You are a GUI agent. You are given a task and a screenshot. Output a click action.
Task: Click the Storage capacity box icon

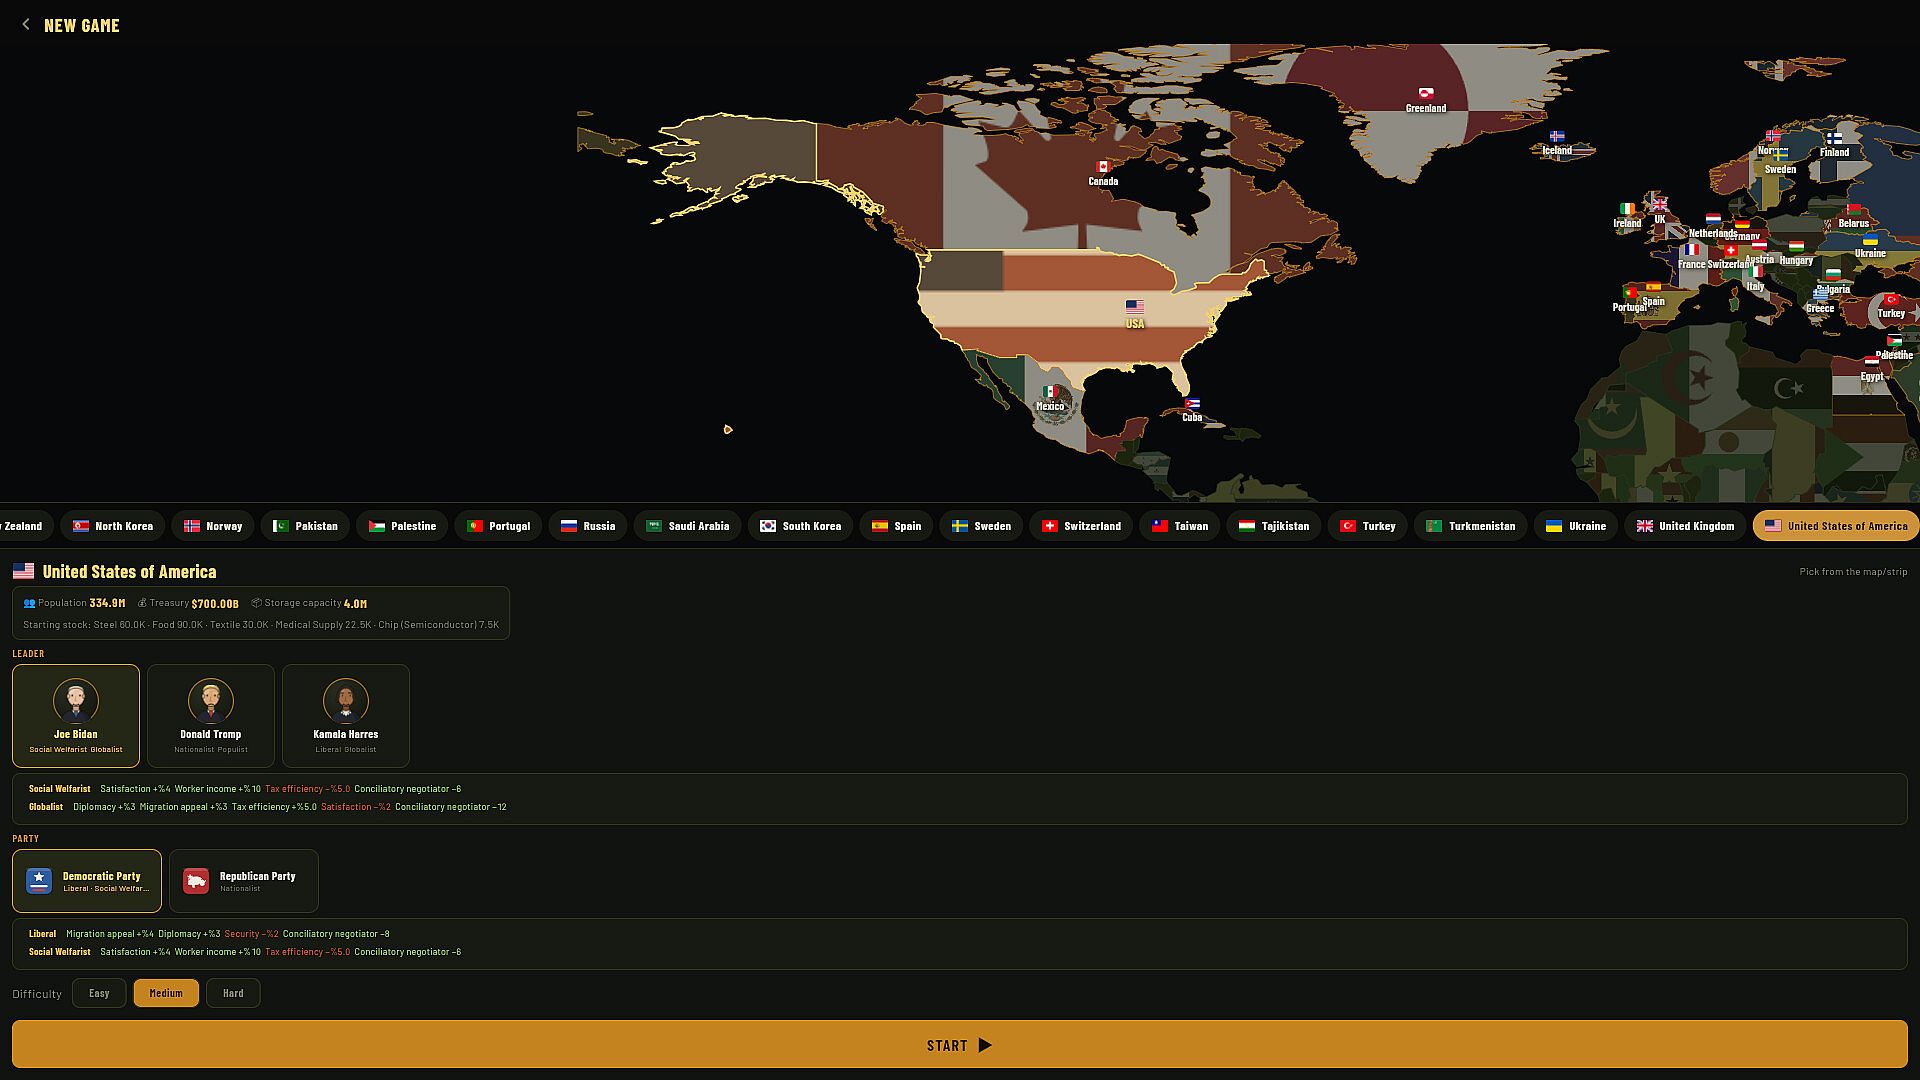point(256,603)
